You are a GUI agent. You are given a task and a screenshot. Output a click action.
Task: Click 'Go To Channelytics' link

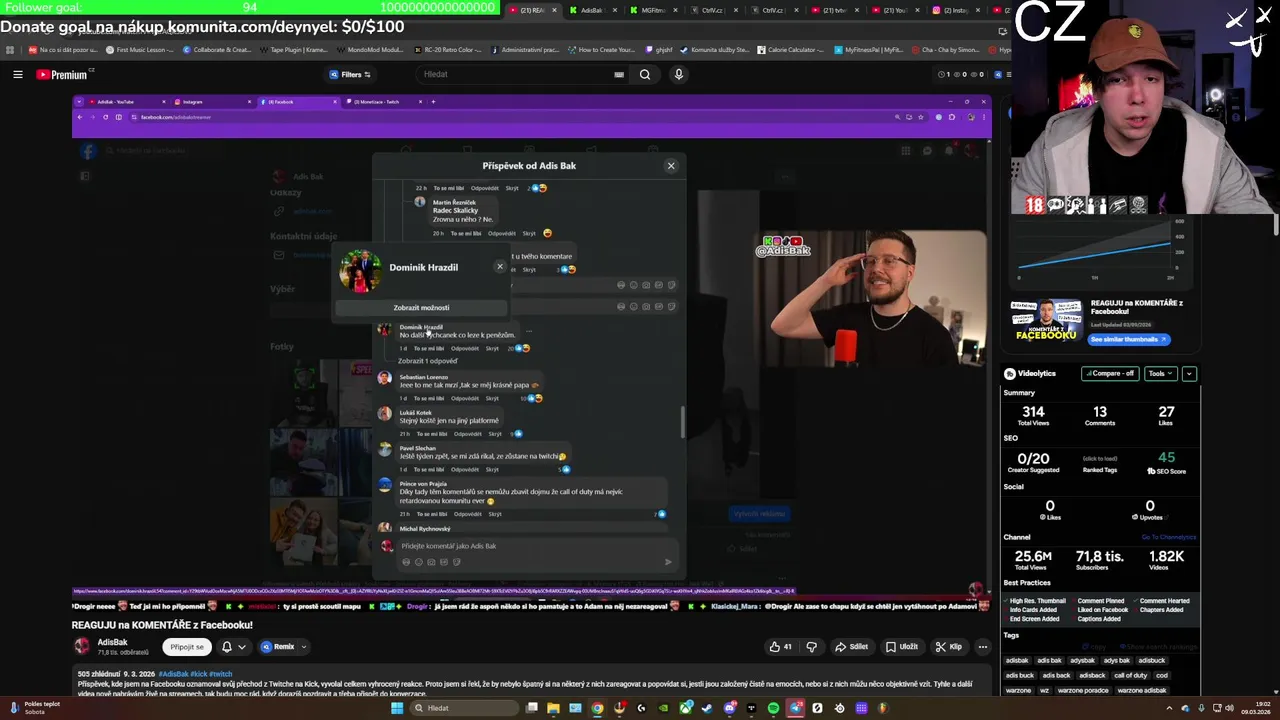1168,537
